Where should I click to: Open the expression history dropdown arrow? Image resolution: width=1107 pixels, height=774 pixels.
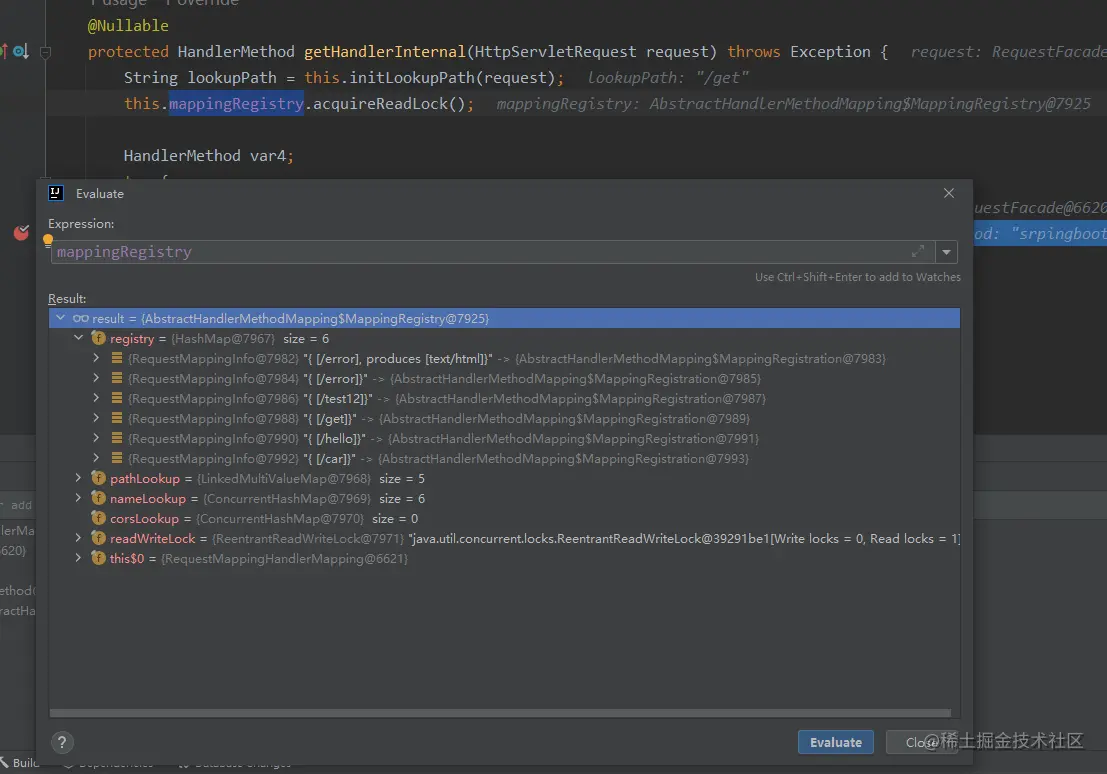[x=946, y=252]
